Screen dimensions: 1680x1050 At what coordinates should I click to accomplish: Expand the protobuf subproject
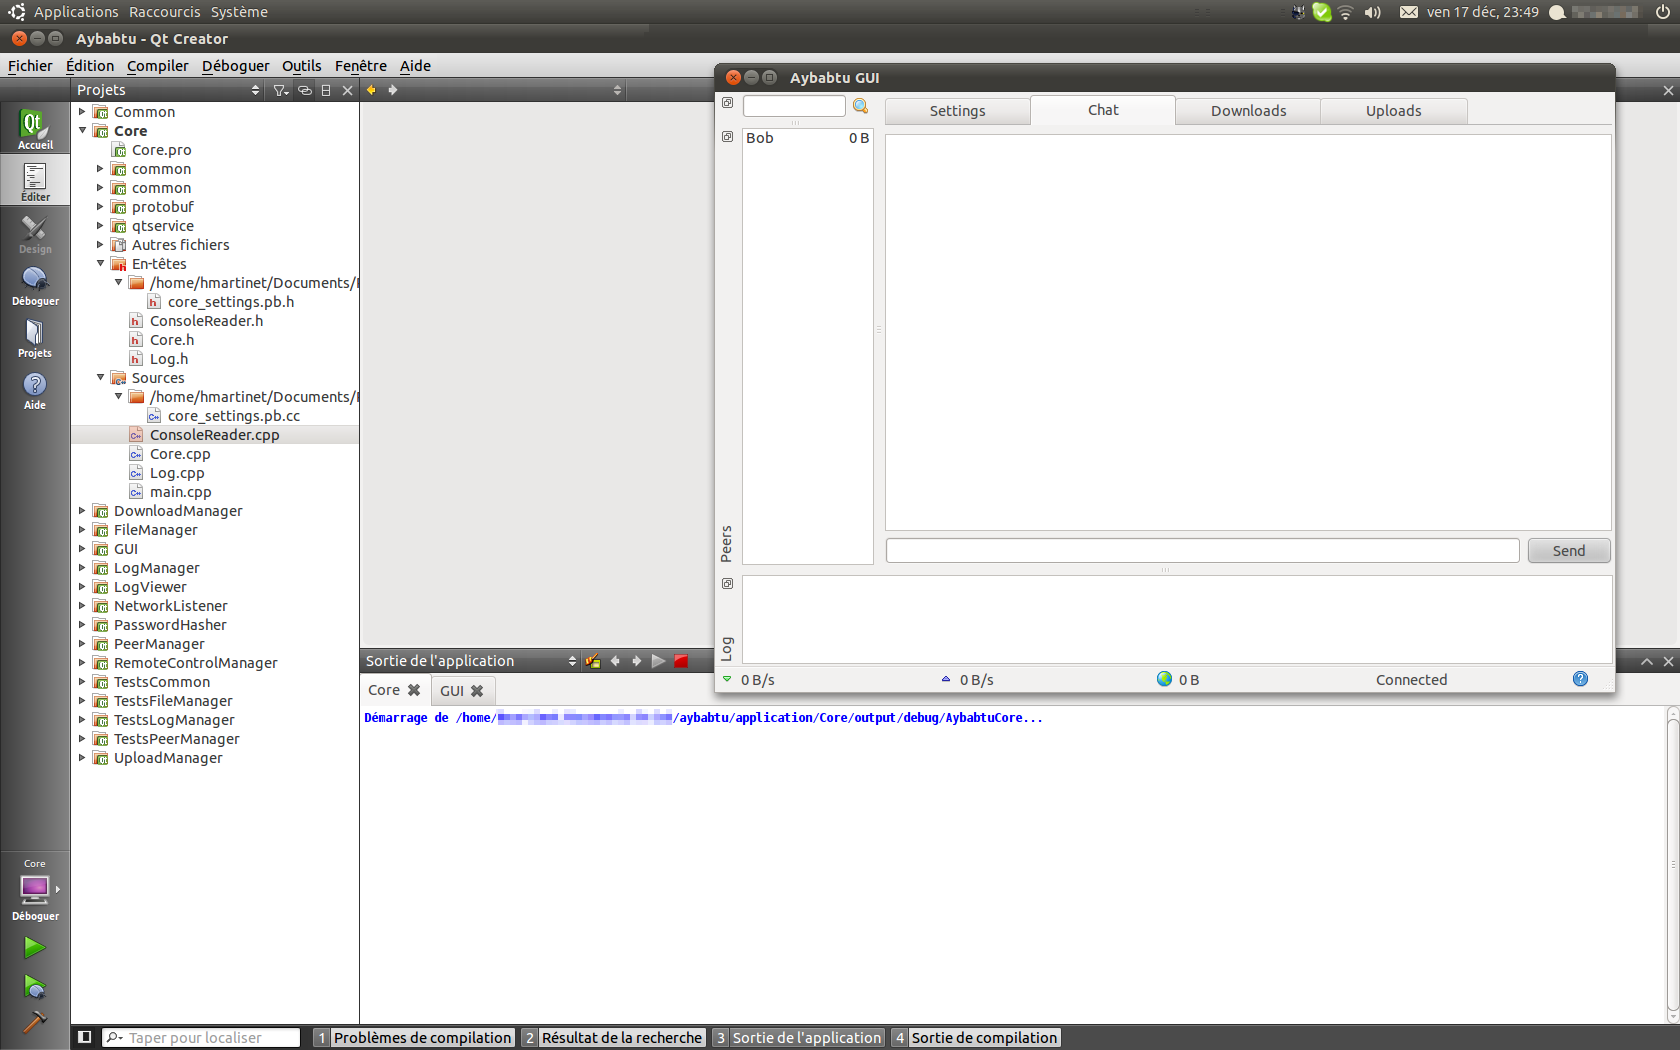click(x=100, y=207)
